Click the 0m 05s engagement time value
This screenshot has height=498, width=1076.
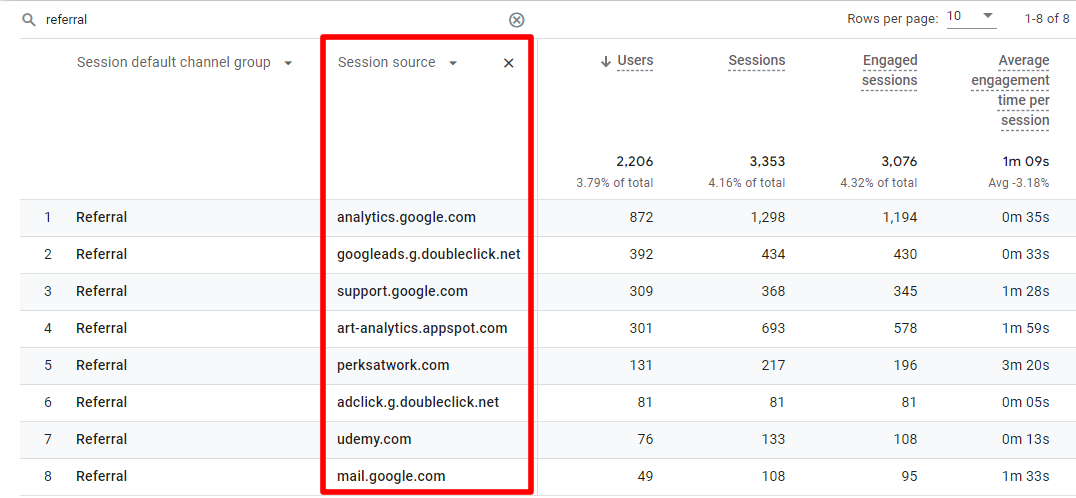(x=1025, y=403)
